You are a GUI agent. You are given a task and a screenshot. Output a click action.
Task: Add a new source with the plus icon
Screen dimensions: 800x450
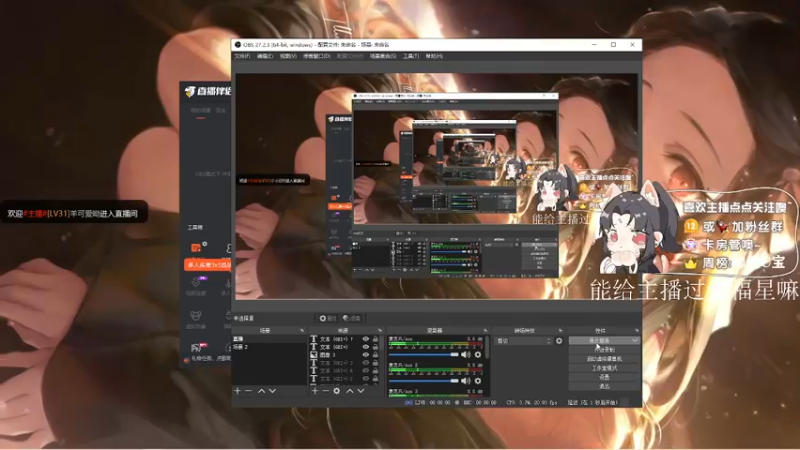(x=315, y=391)
